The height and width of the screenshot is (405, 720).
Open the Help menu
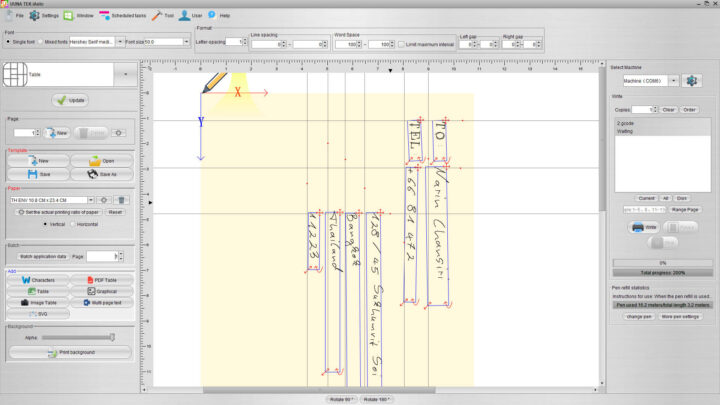coord(219,16)
